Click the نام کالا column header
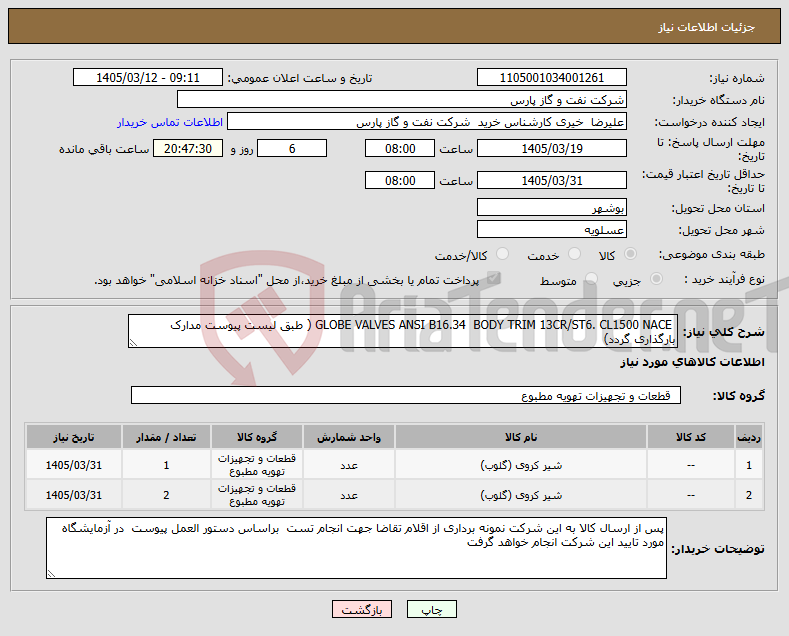789x636 pixels. coord(521,437)
